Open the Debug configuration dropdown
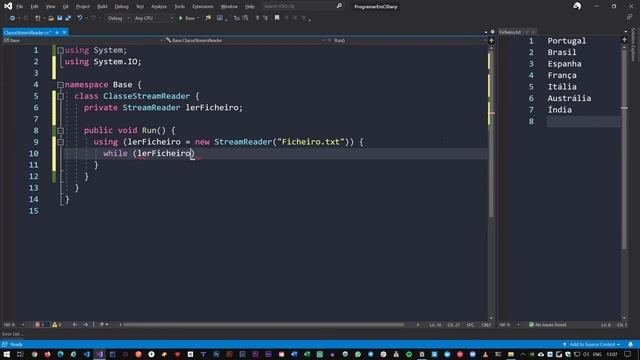Image resolution: width=640 pixels, height=360 pixels. 119,18
